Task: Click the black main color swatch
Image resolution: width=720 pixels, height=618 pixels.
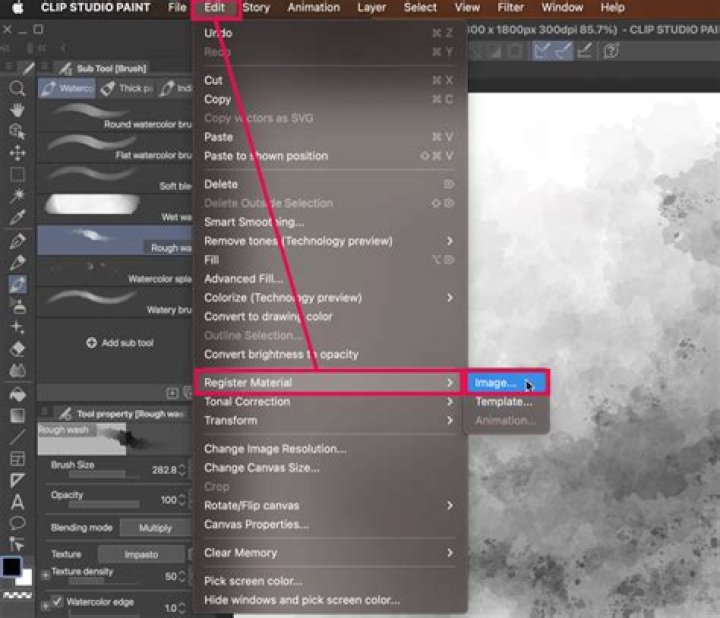Action: click(11, 566)
